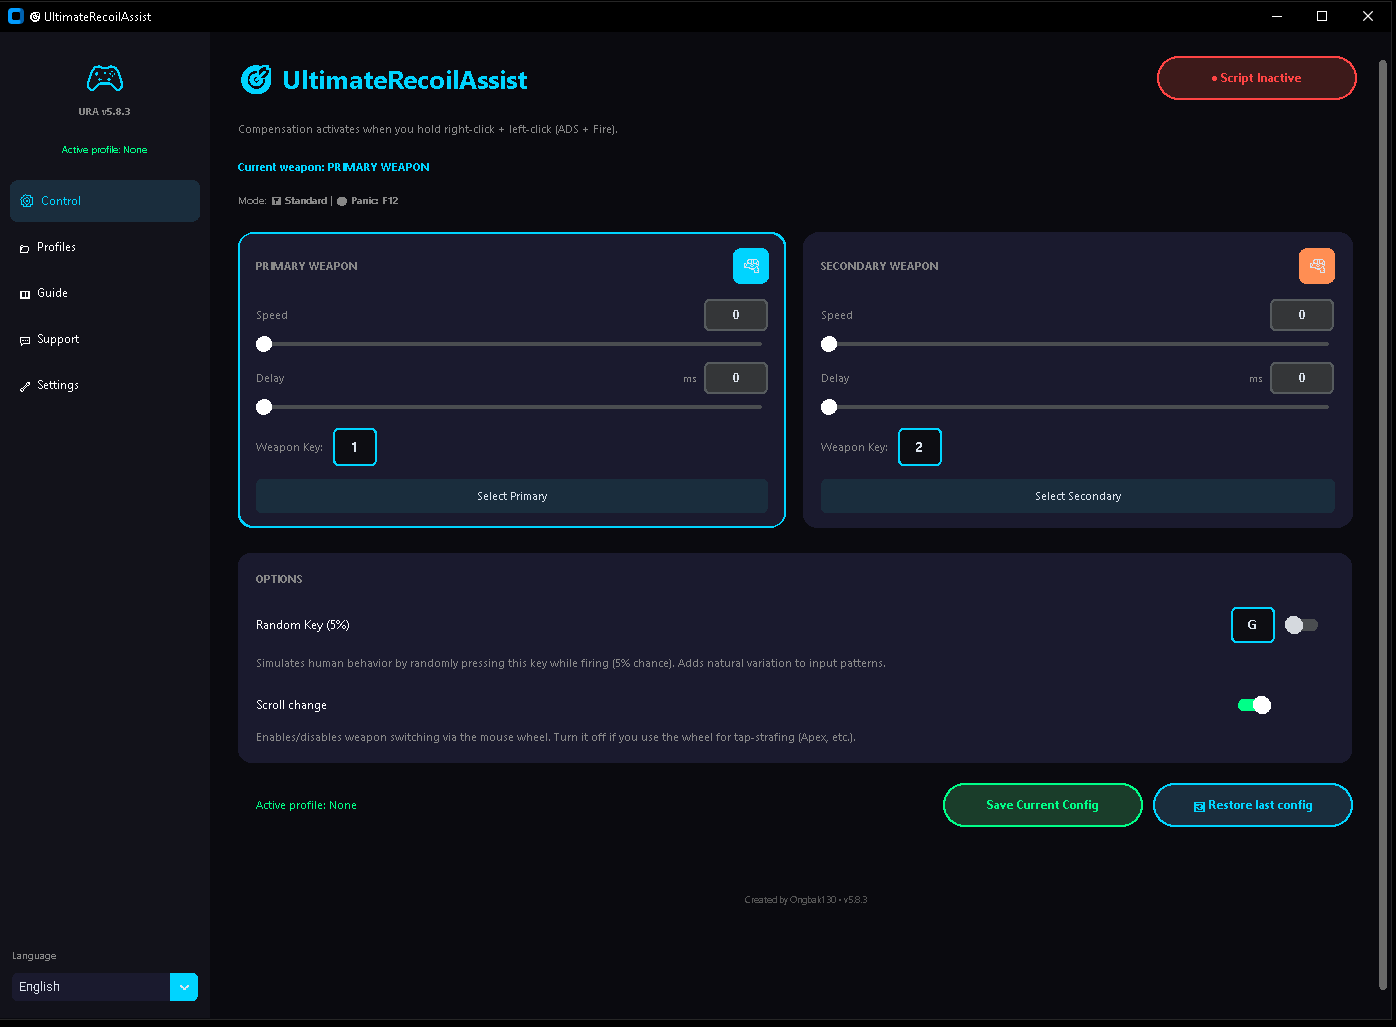1396x1027 pixels.
Task: Minimize the UltimateRecoilAssist window
Action: click(1278, 16)
